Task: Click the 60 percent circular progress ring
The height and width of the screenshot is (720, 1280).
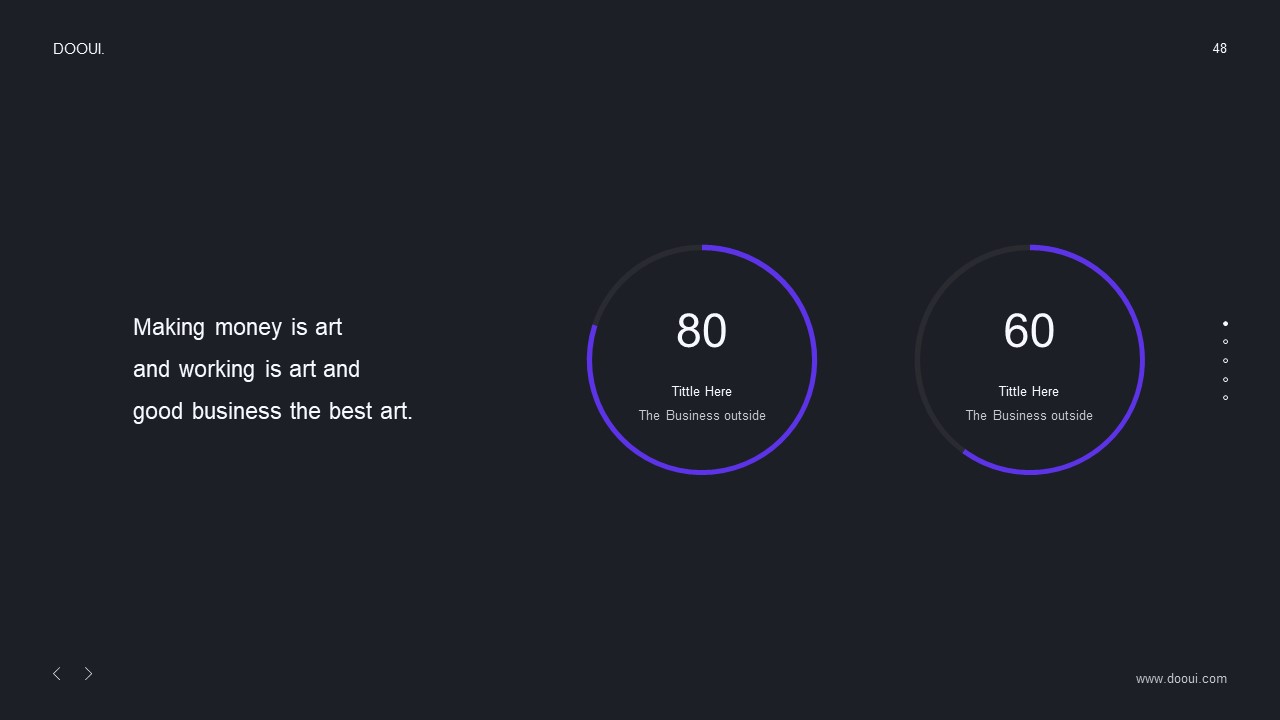Action: (x=1029, y=359)
